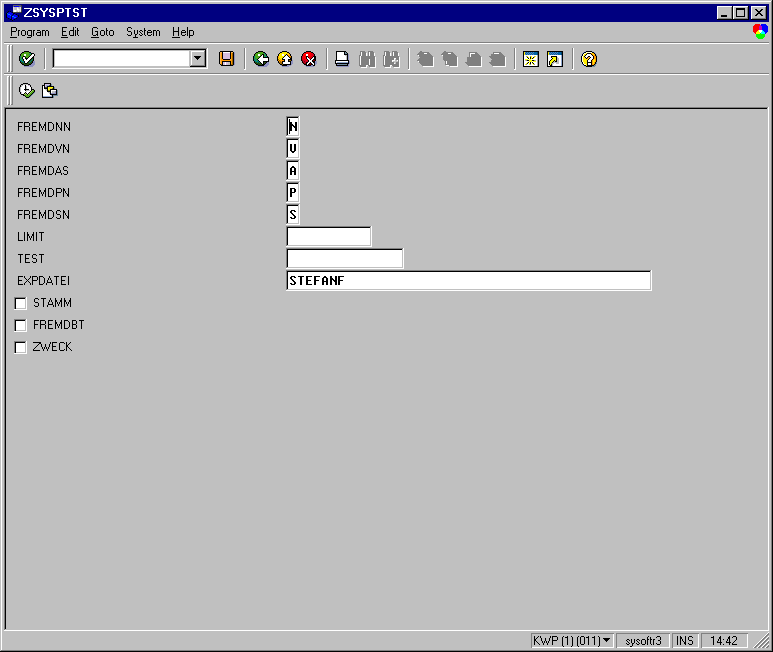Minimize the ZSYSPTST window
The image size is (773, 652).
coord(724,13)
